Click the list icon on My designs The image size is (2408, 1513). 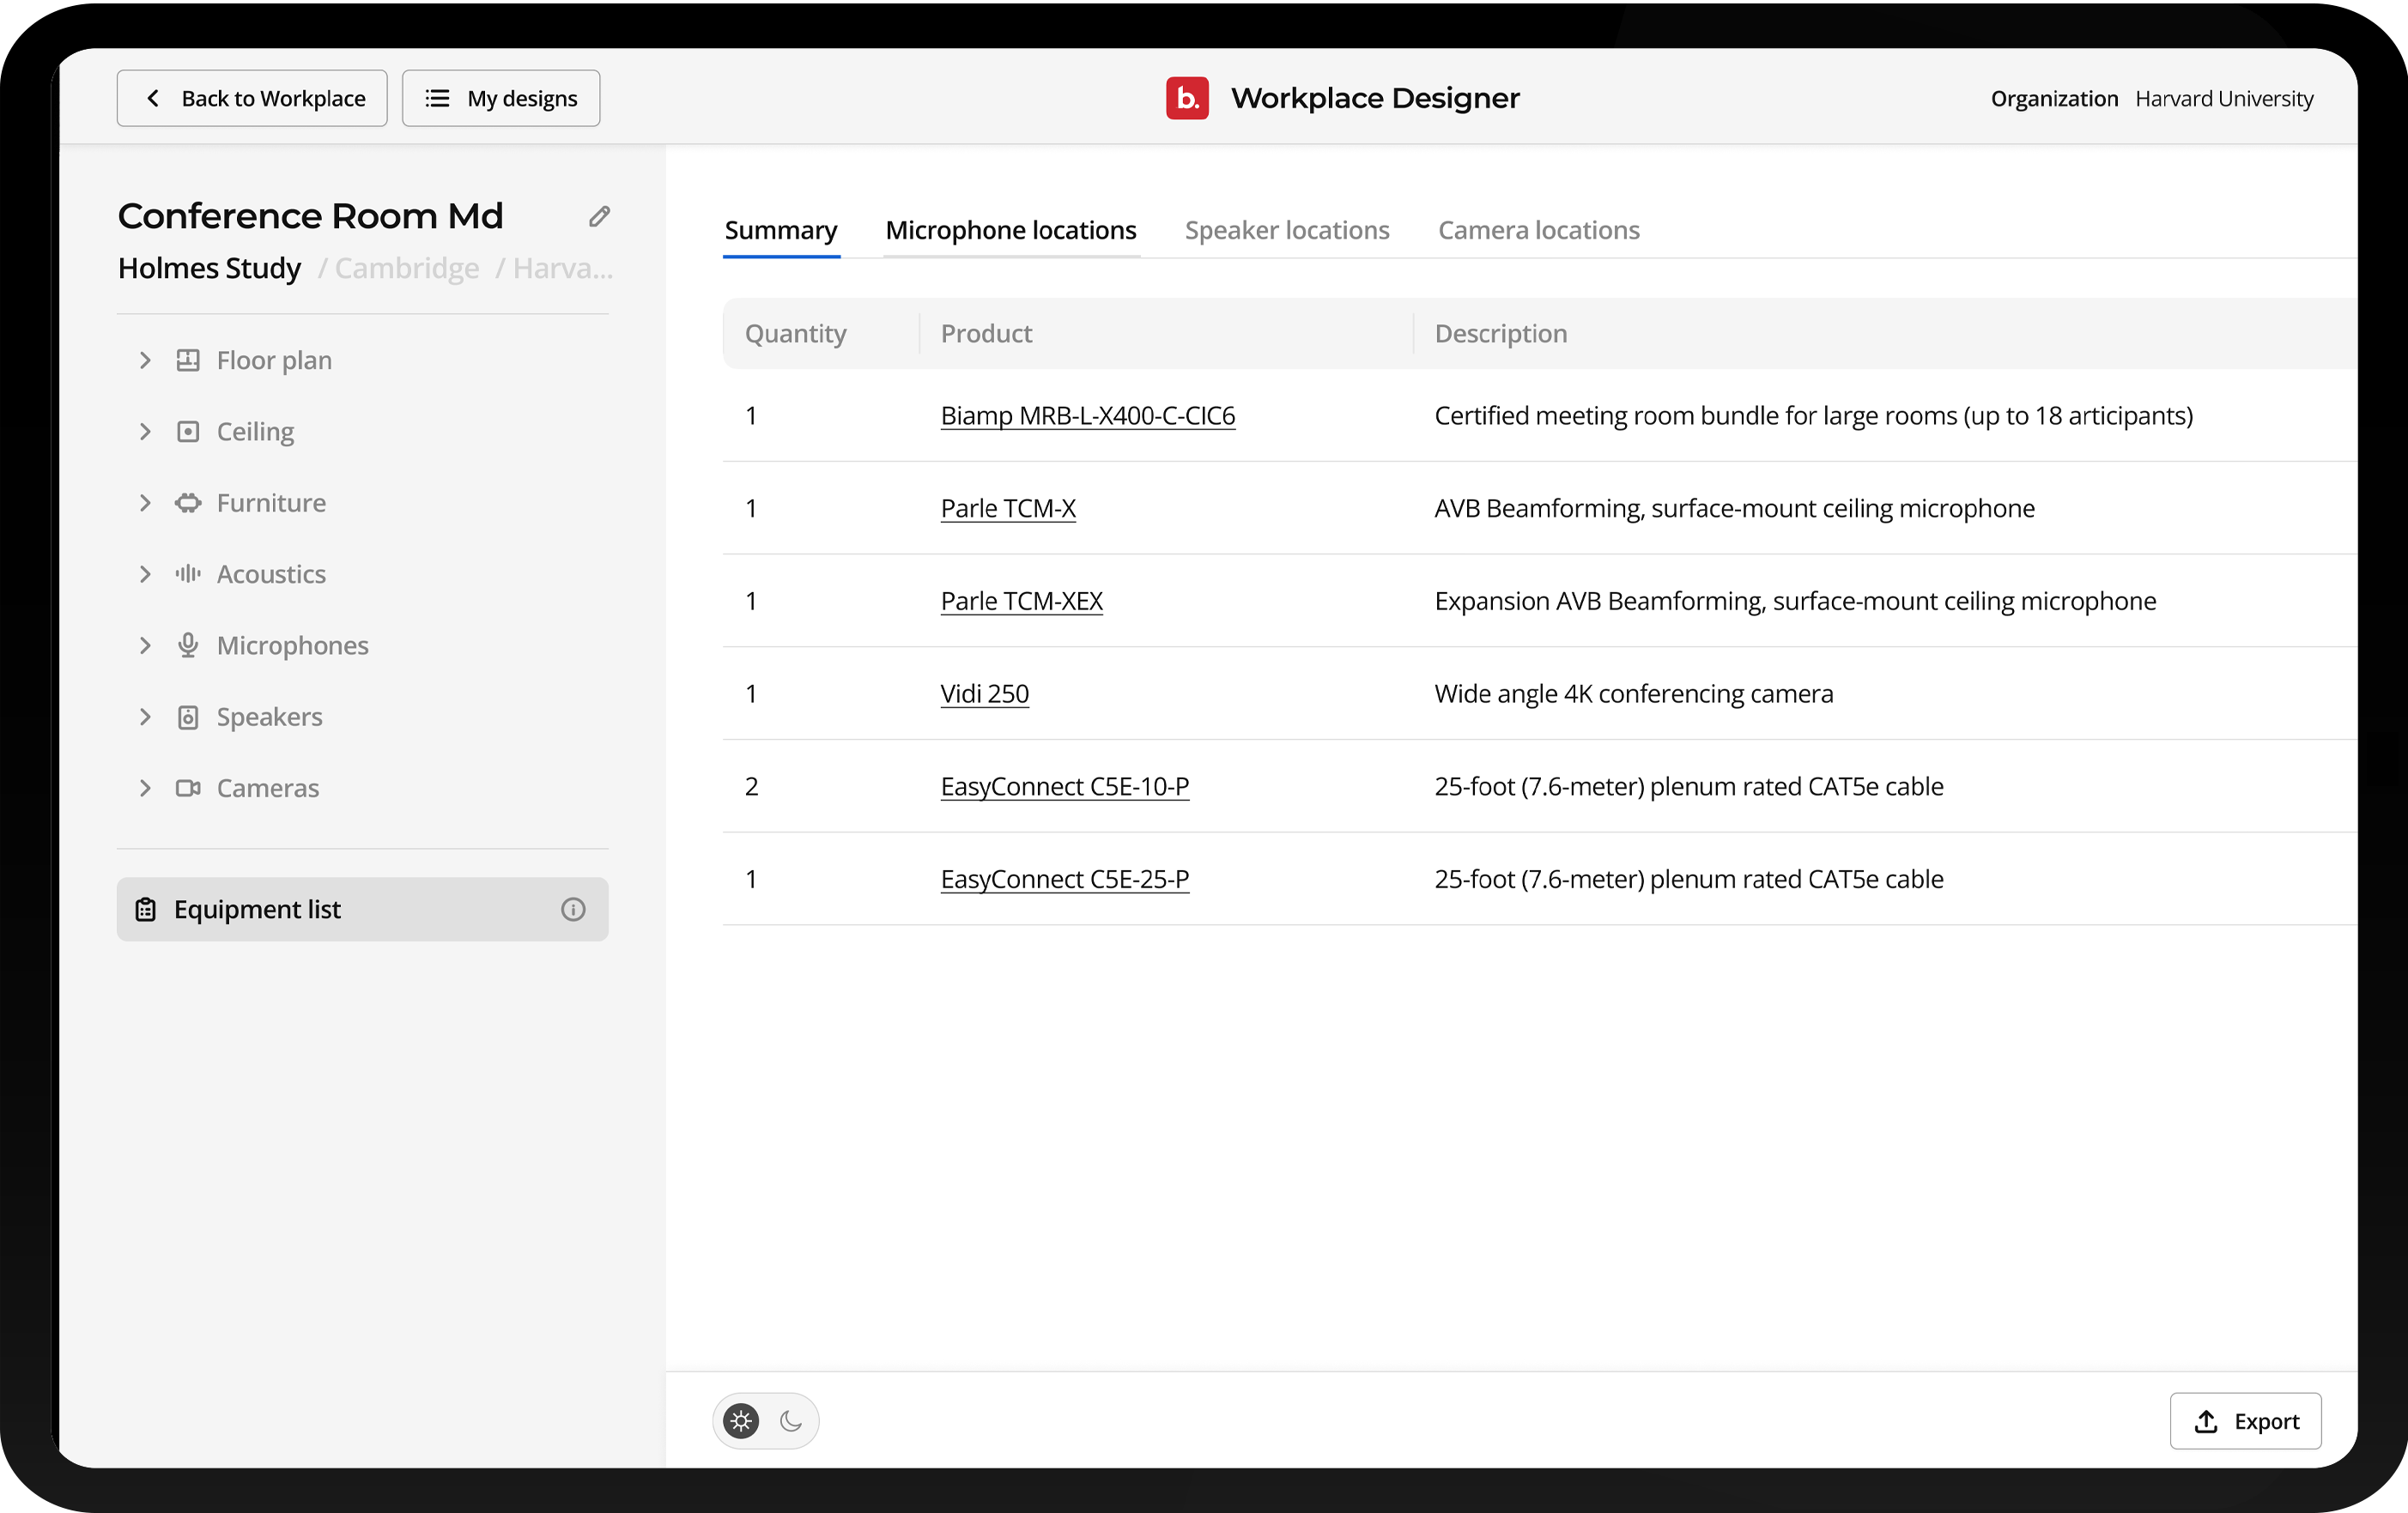point(437,98)
